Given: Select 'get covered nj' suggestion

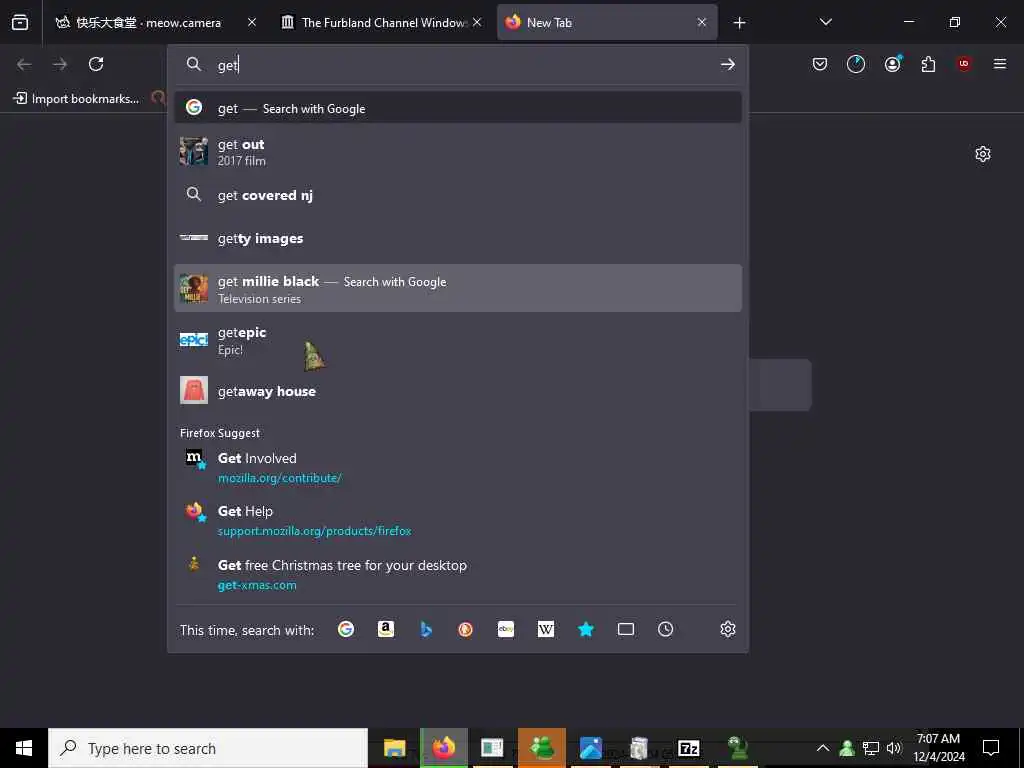Looking at the screenshot, I should [458, 195].
